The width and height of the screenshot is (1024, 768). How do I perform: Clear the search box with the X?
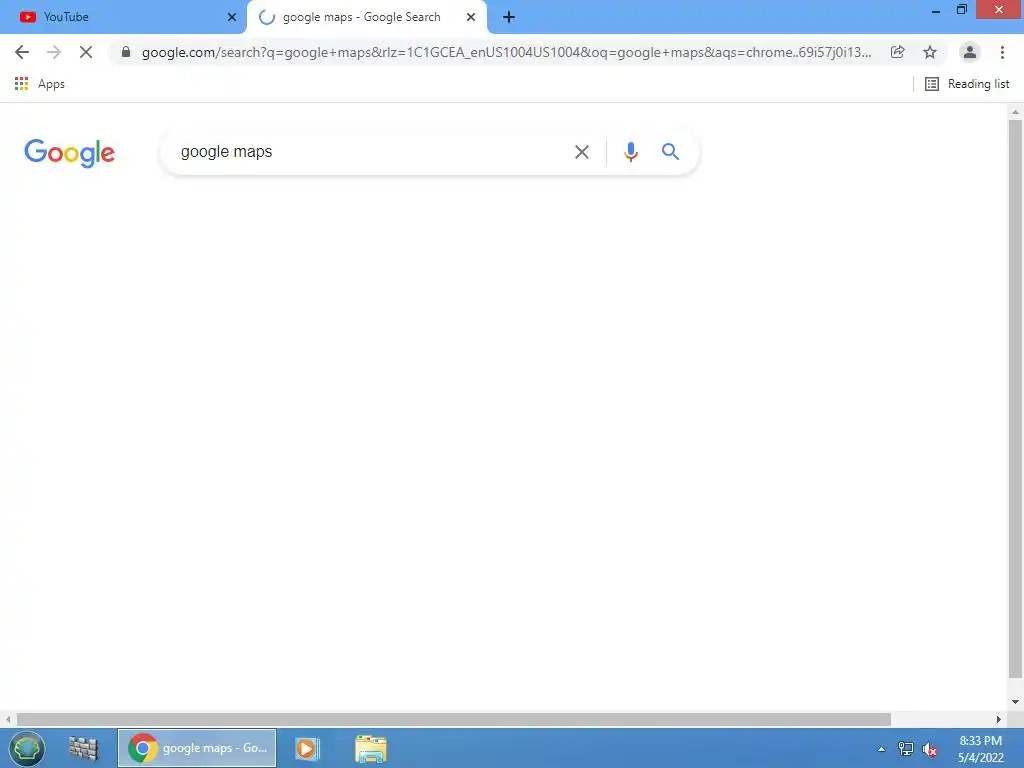581,152
